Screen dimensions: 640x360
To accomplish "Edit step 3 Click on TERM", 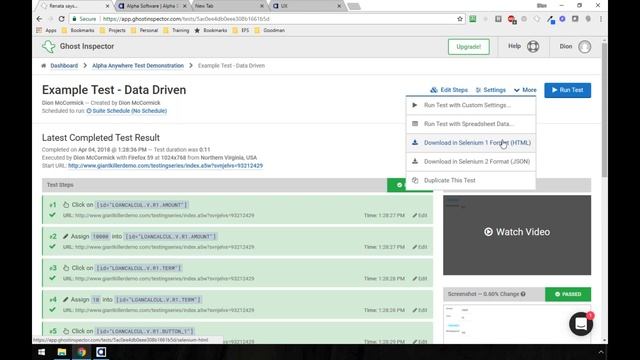I will click(x=420, y=278).
